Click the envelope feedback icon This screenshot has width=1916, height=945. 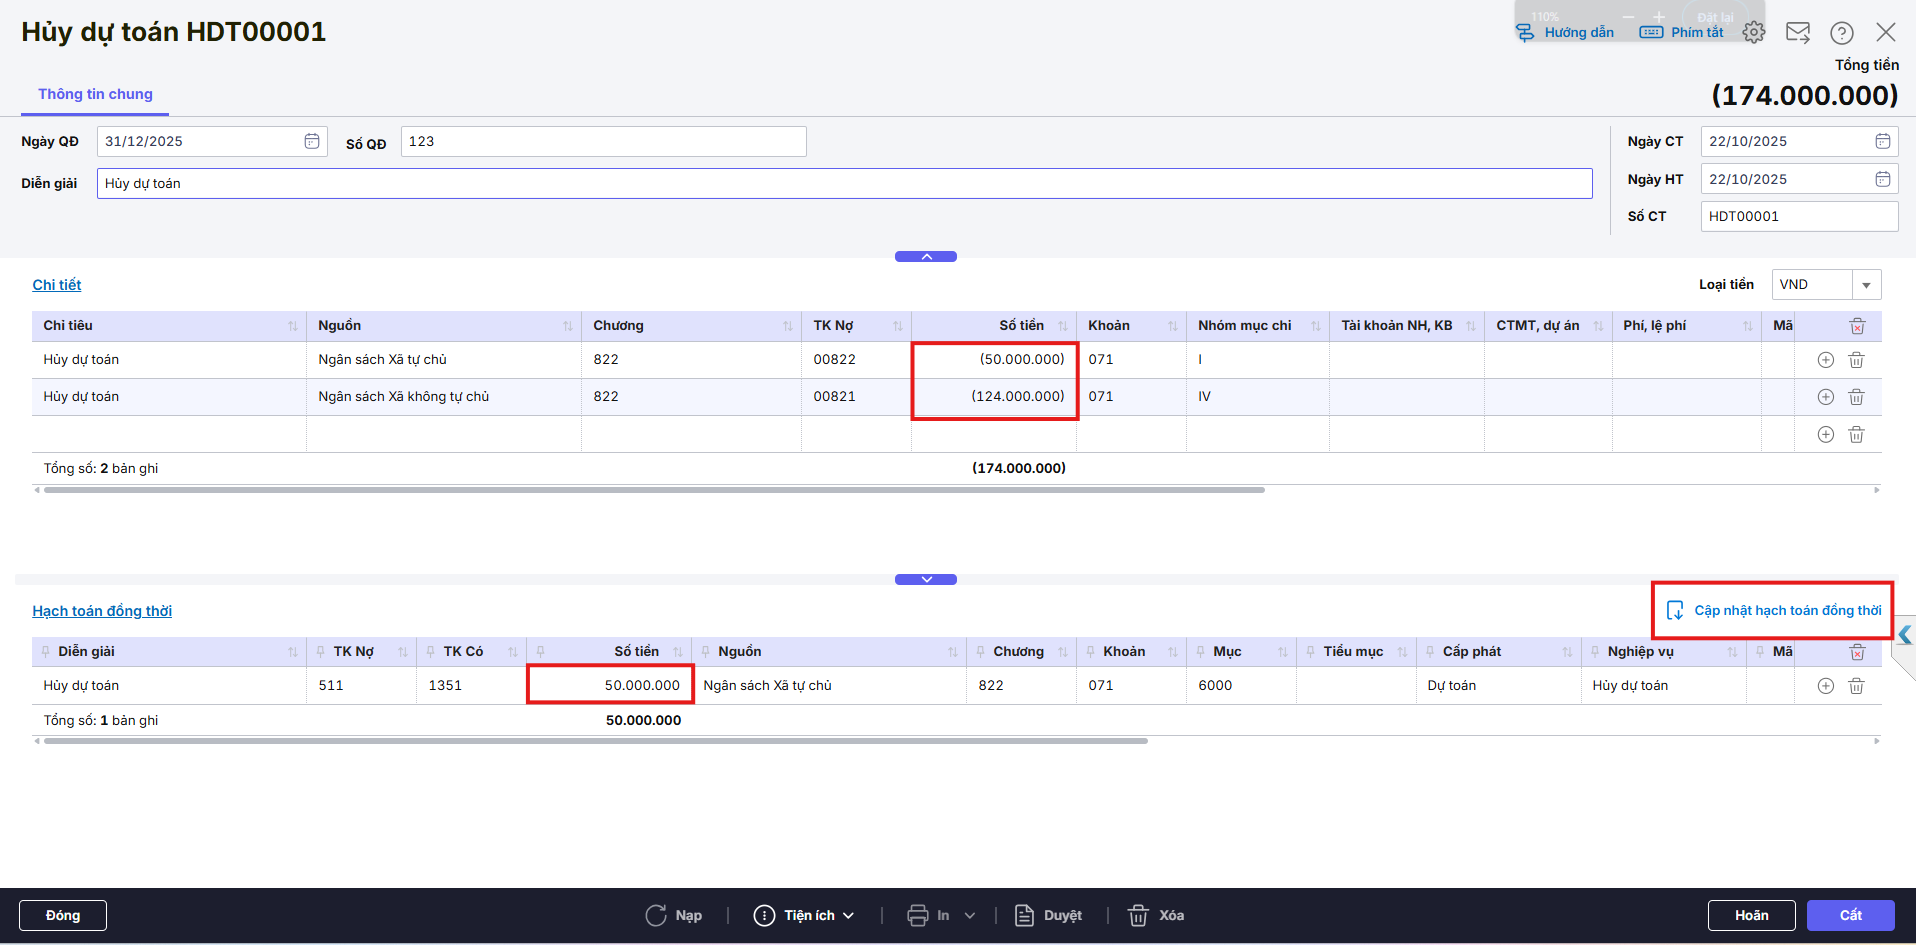[x=1797, y=32]
